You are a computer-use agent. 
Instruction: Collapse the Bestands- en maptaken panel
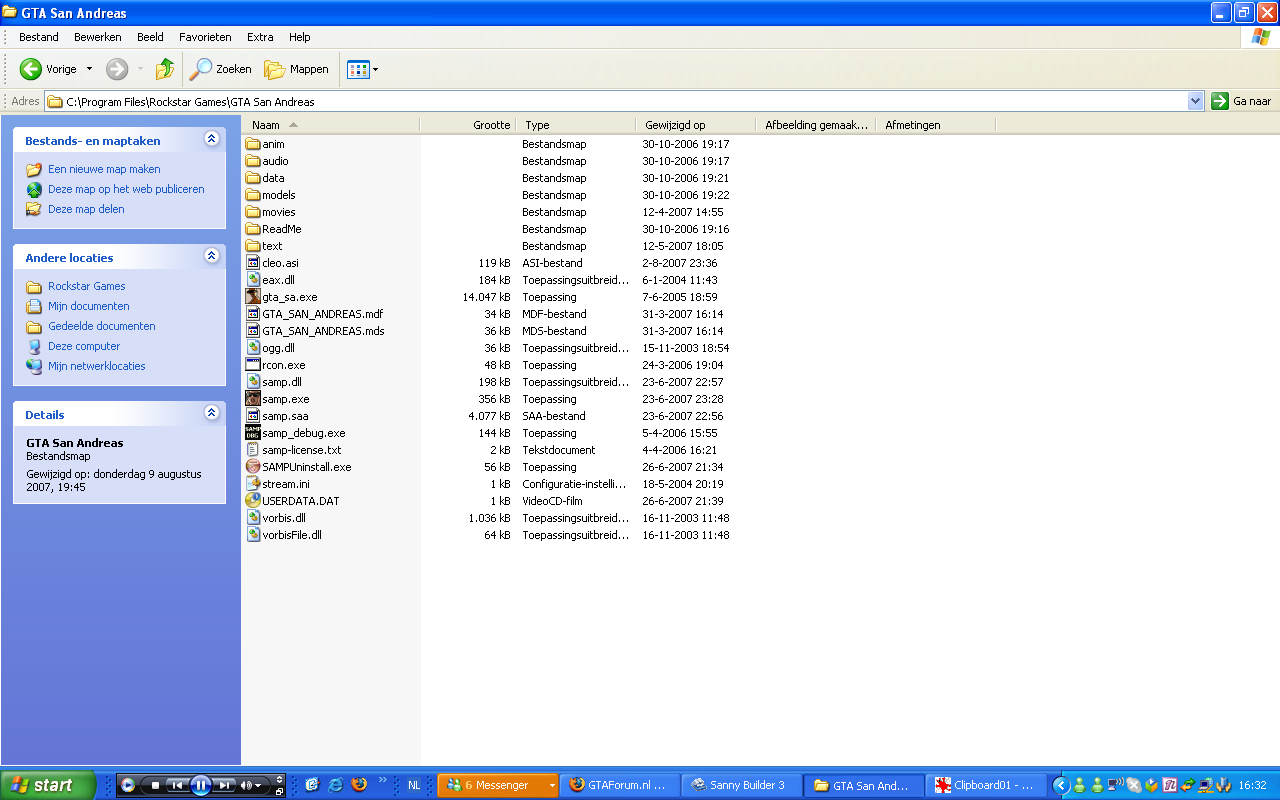tap(211, 139)
